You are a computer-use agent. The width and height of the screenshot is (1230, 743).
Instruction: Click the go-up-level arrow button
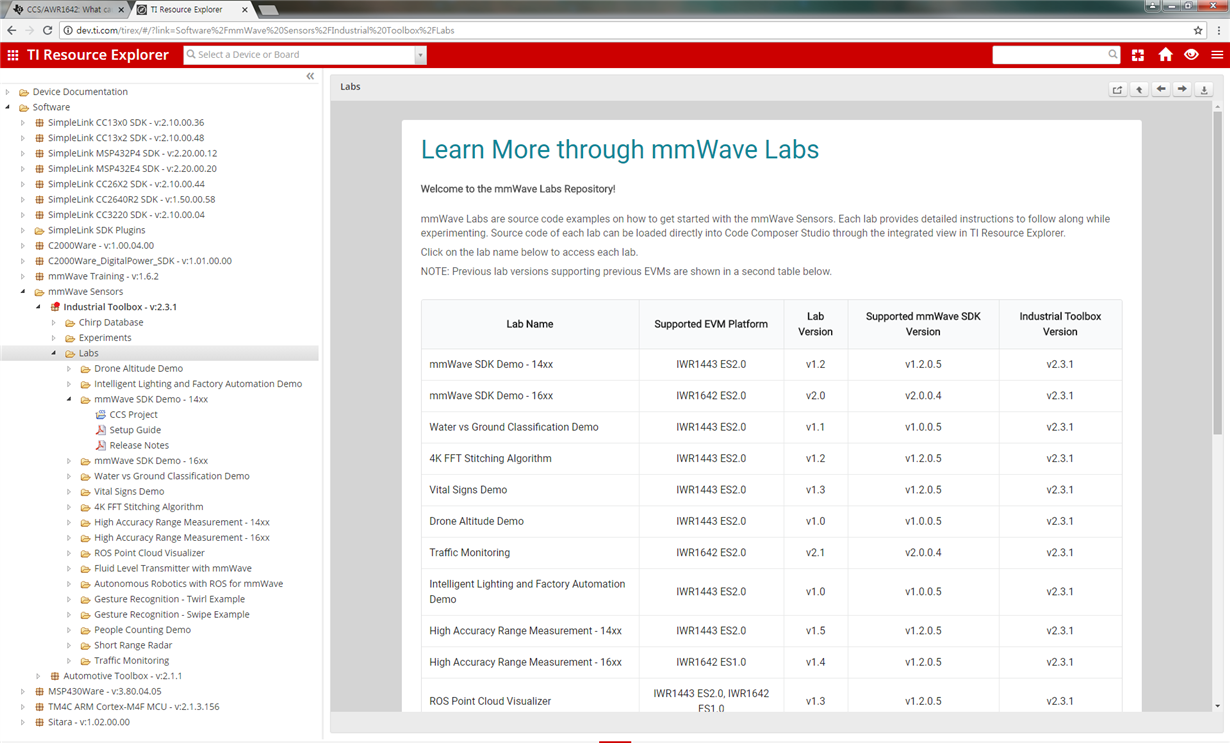point(1139,90)
